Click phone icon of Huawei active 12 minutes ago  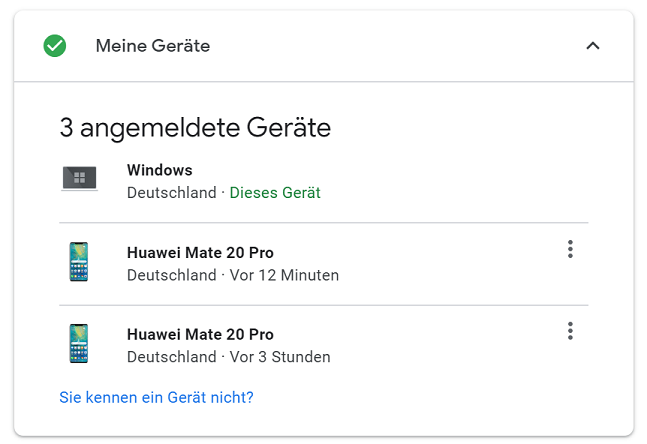79,262
